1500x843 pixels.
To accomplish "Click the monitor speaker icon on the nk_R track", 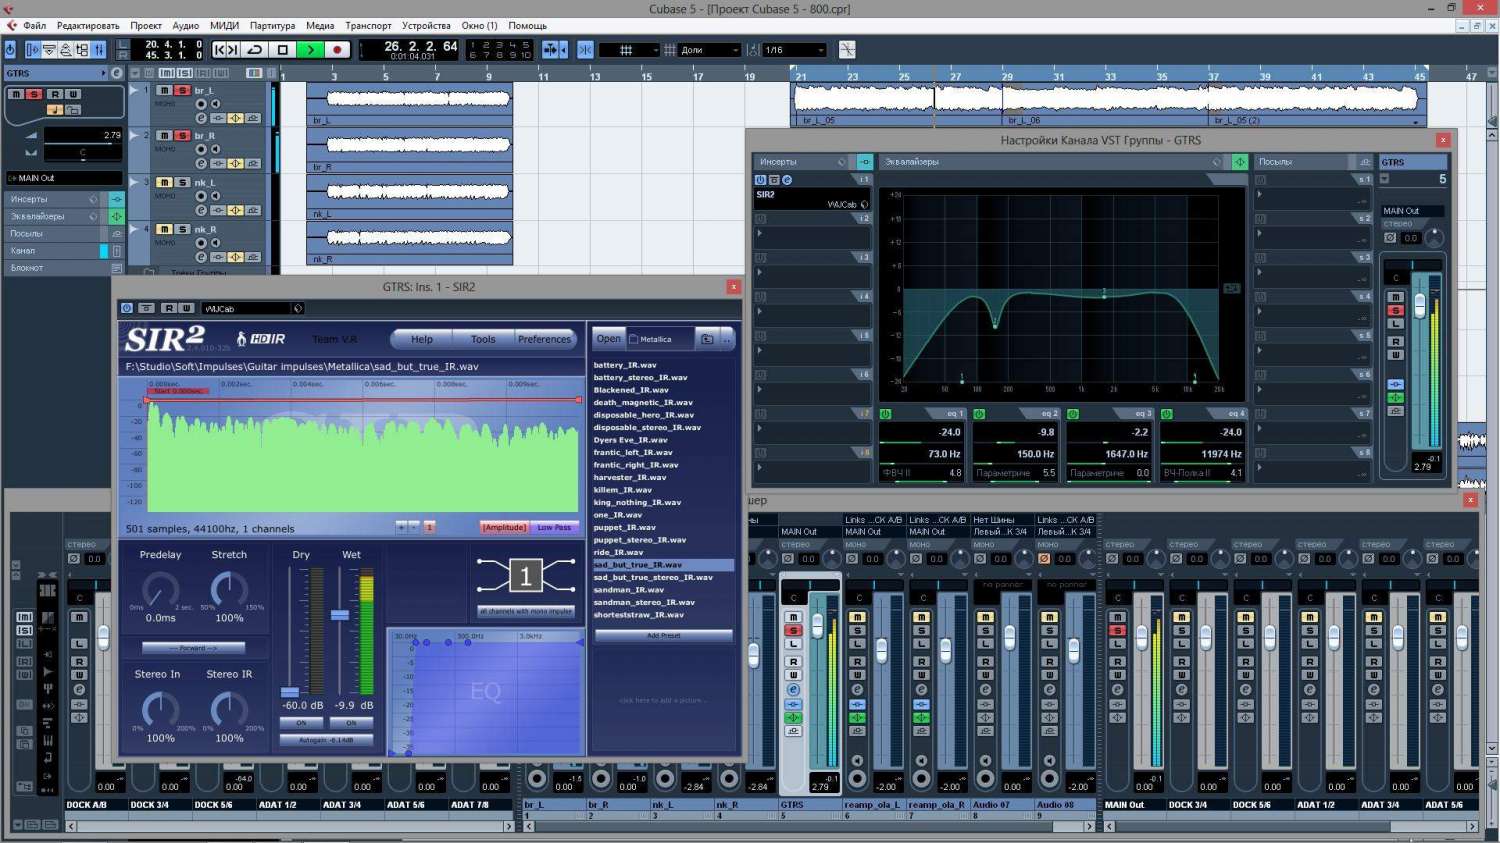I will coord(215,243).
